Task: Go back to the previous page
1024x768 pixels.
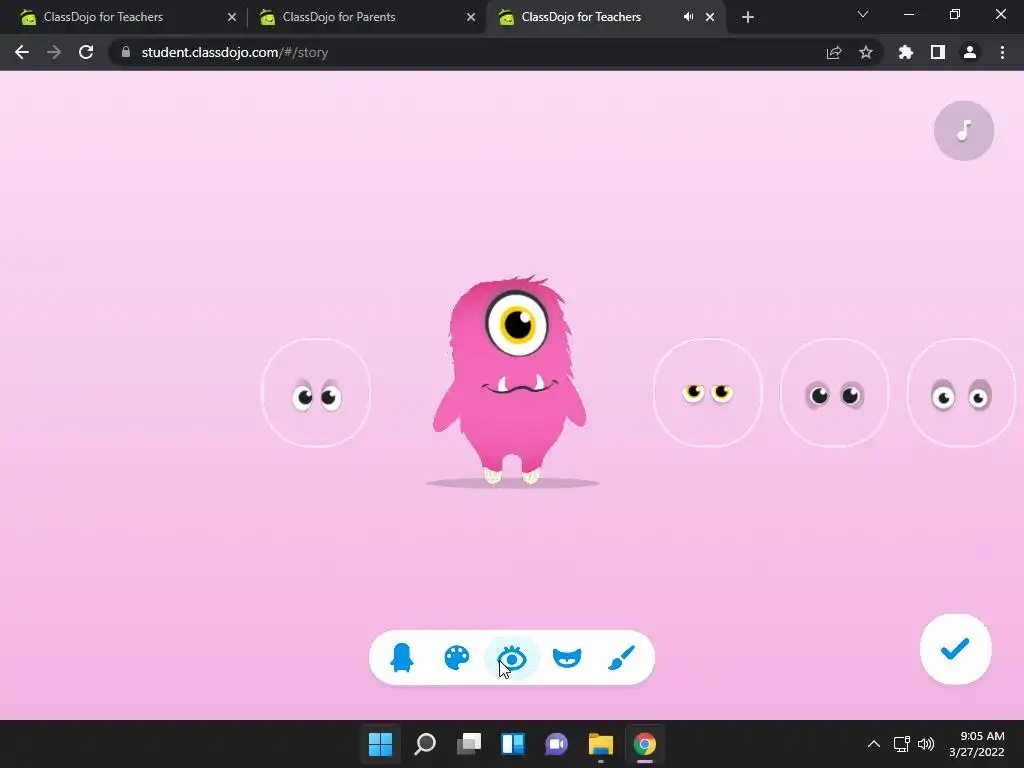Action: tap(22, 52)
